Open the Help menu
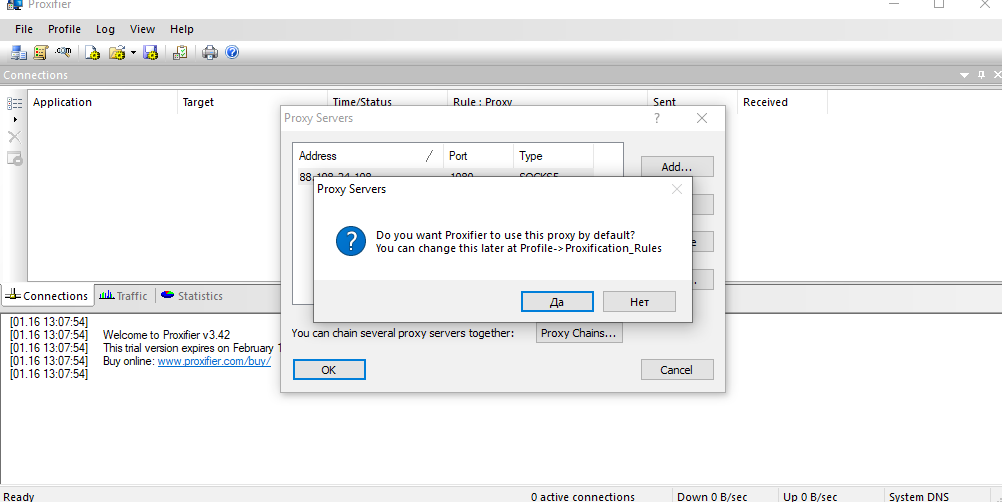This screenshot has width=1002, height=502. 181,29
